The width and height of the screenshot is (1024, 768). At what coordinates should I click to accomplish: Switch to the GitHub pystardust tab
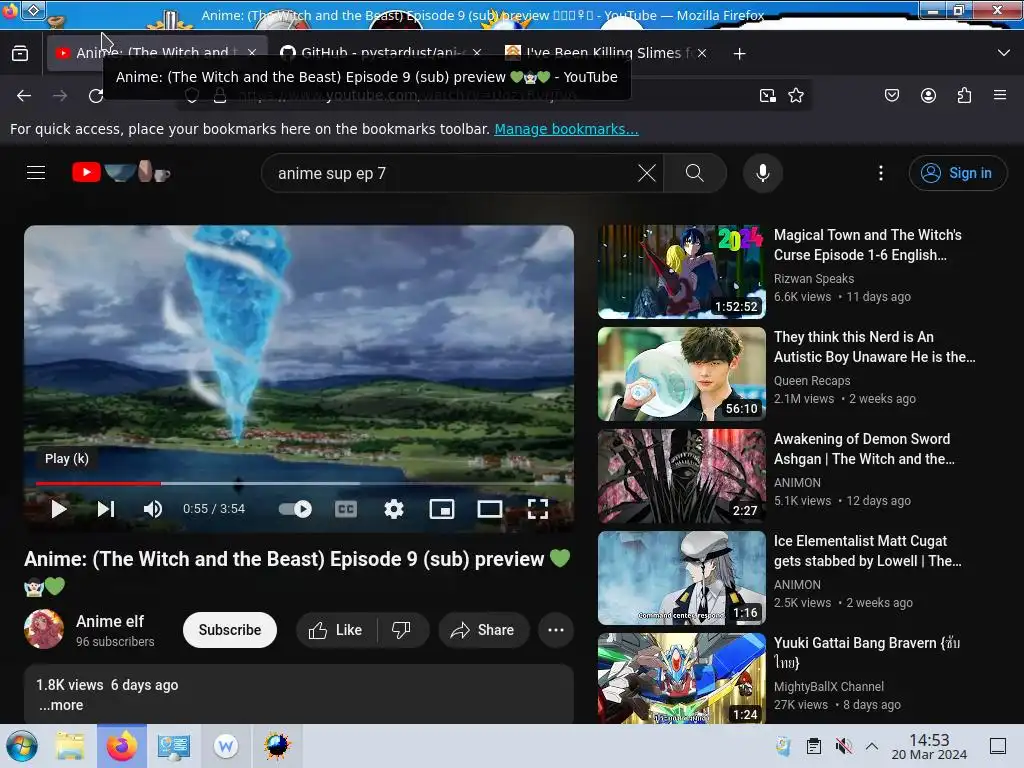(x=381, y=53)
